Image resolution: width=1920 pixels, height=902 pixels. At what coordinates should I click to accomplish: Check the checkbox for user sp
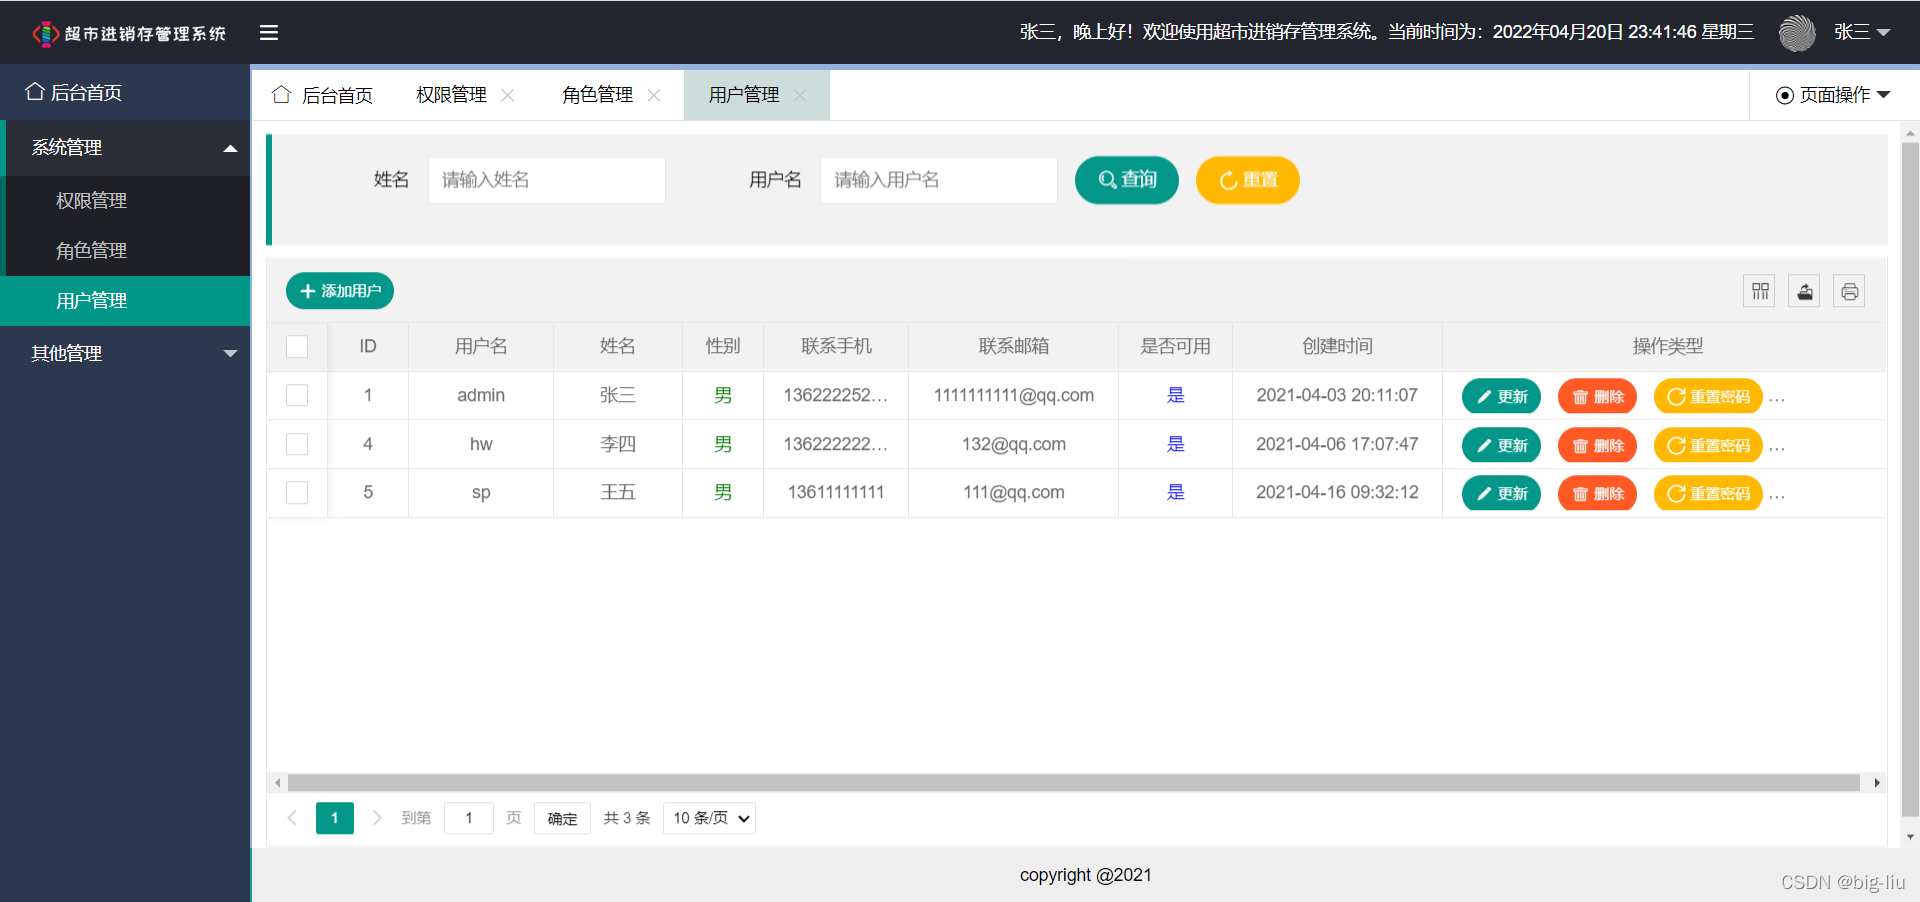tap(297, 492)
